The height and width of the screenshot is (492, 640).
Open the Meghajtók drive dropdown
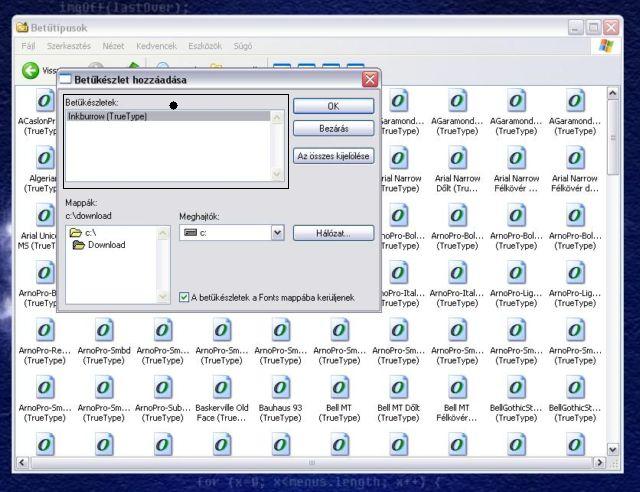[277, 232]
